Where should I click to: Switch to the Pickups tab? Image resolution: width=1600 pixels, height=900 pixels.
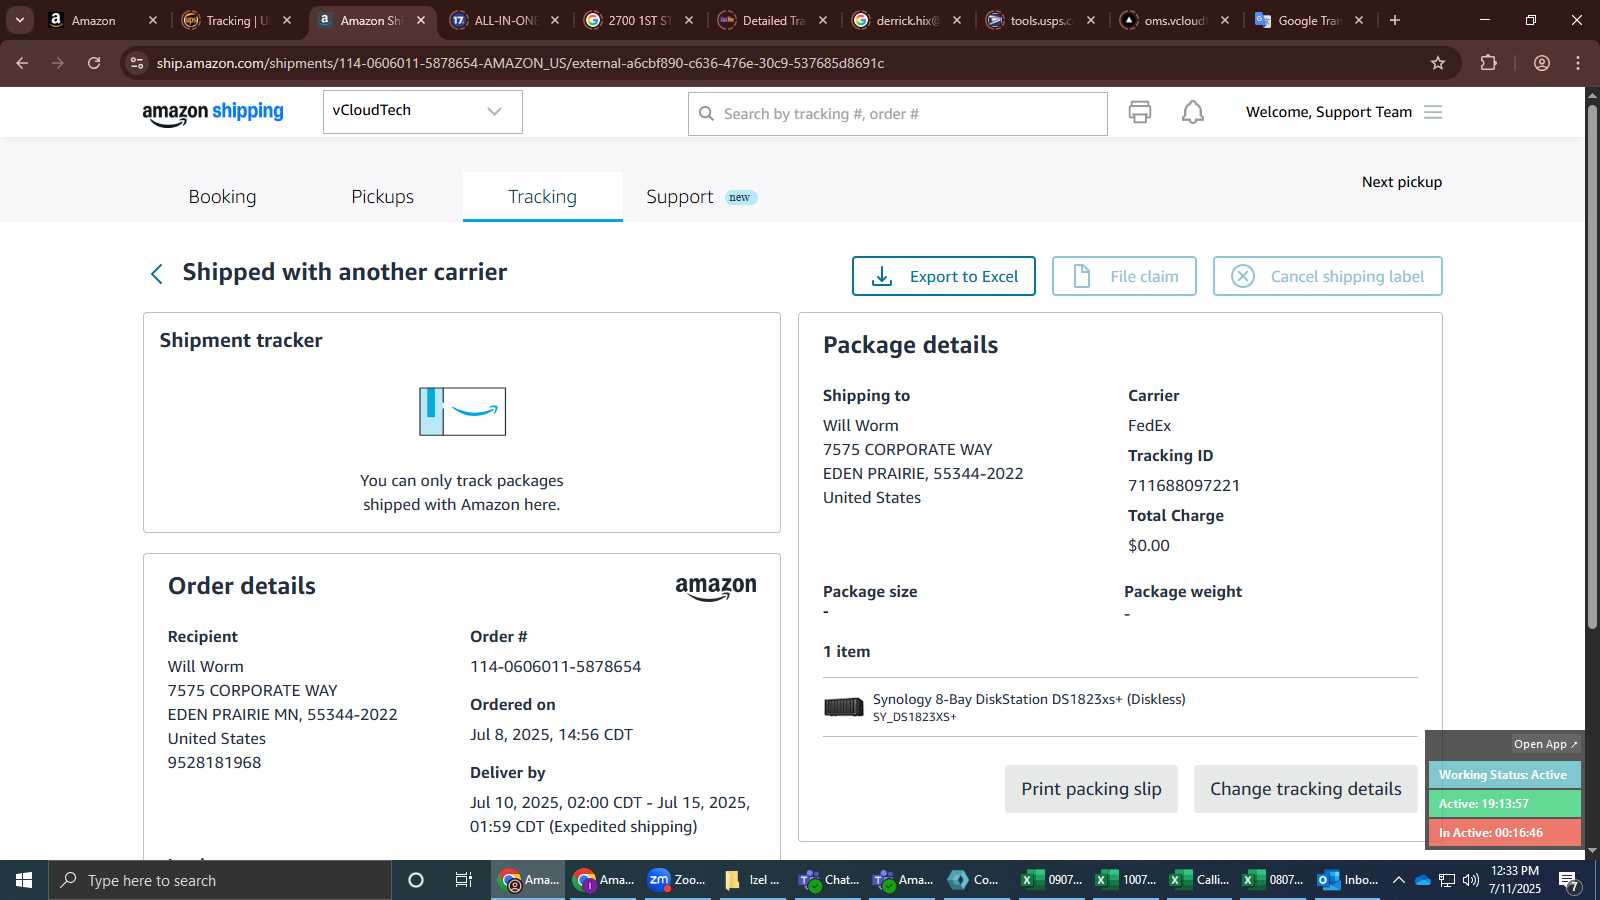(382, 196)
